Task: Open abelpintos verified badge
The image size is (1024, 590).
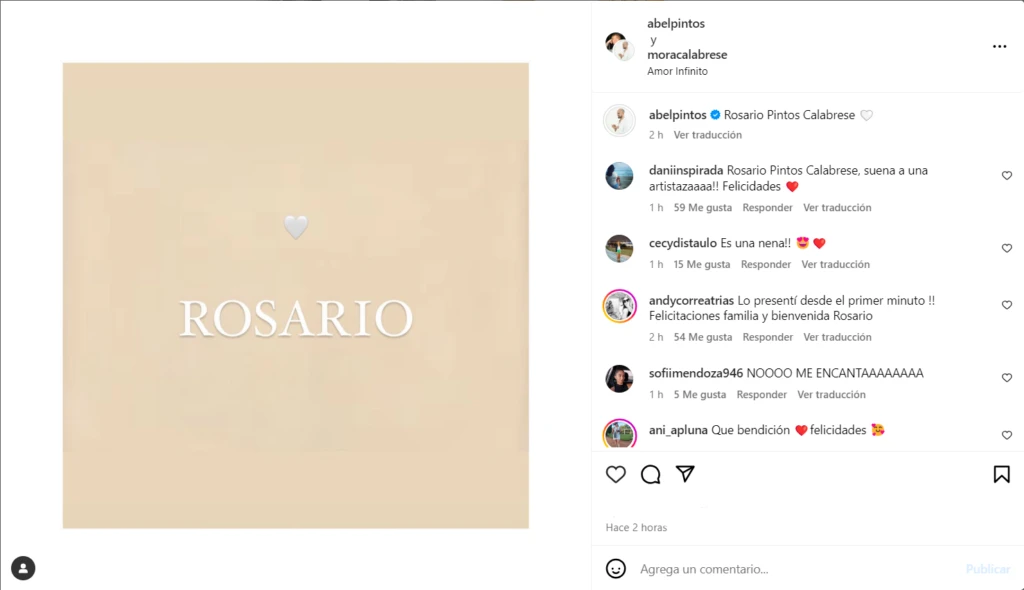Action: point(715,115)
